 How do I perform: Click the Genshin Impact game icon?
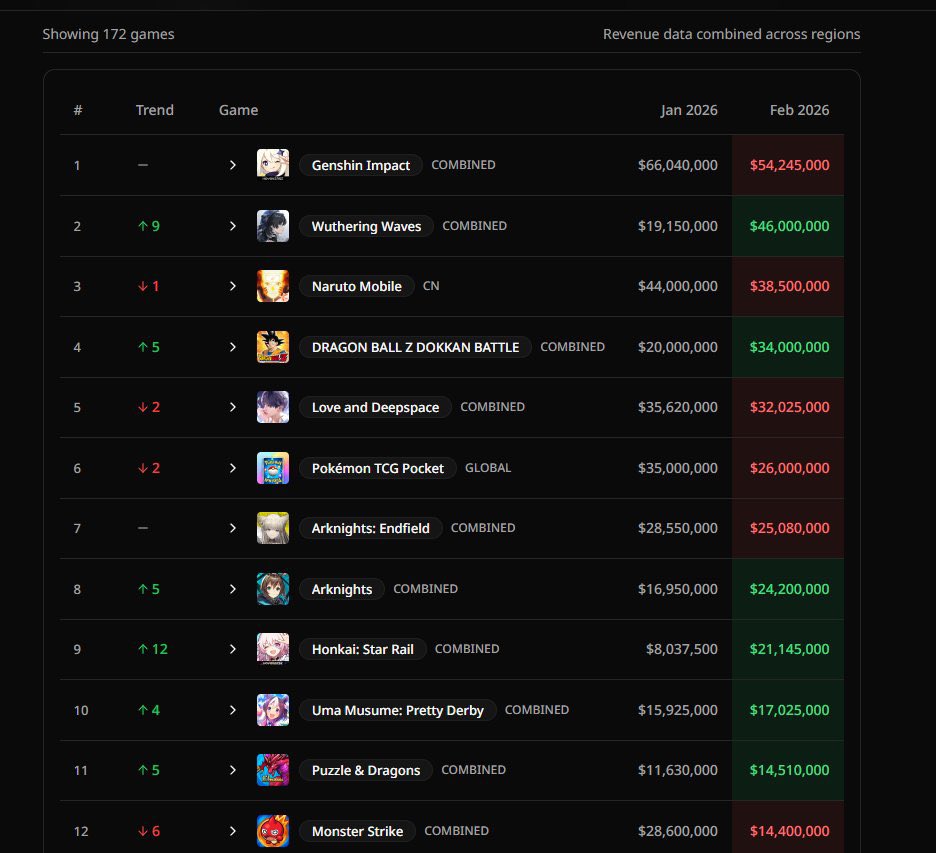pyautogui.click(x=273, y=165)
